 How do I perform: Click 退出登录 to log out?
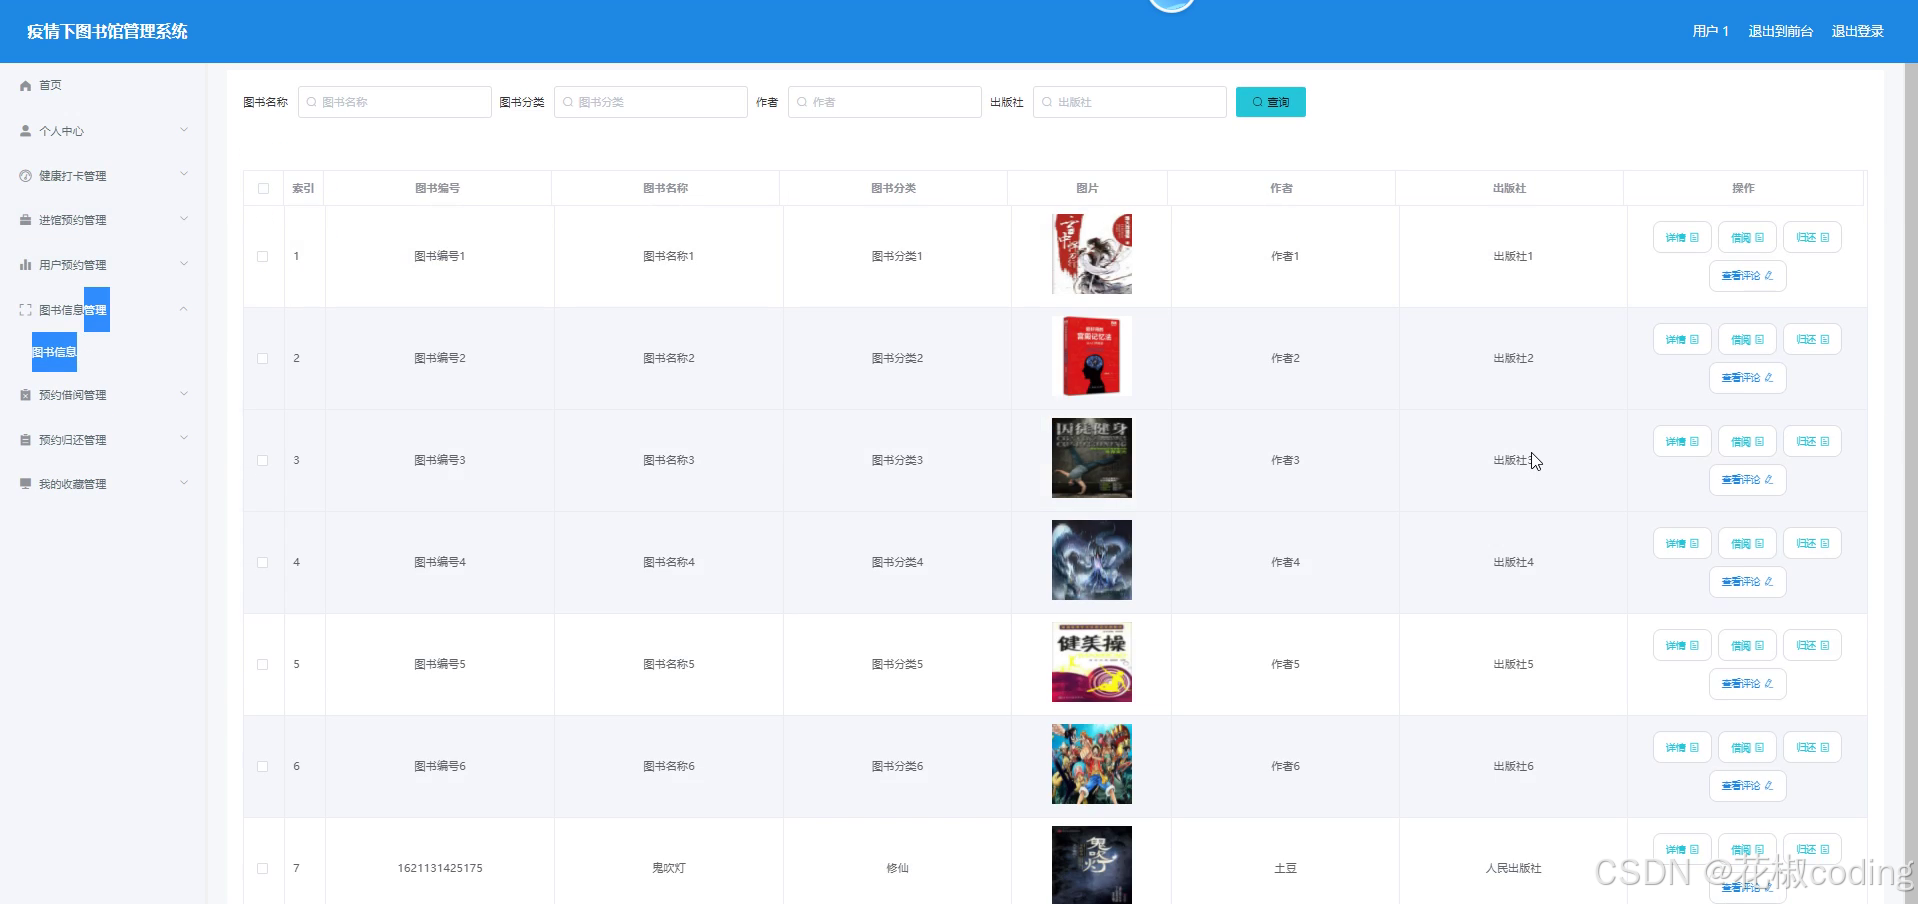pyautogui.click(x=1857, y=31)
